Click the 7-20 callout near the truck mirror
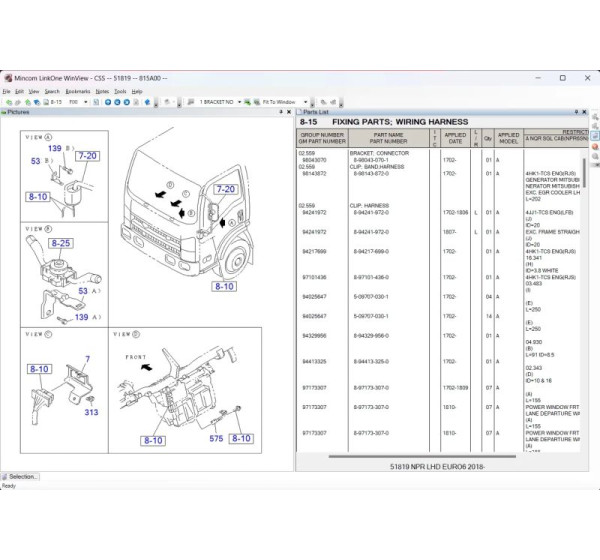This screenshot has height=560, width=600. (x=225, y=189)
